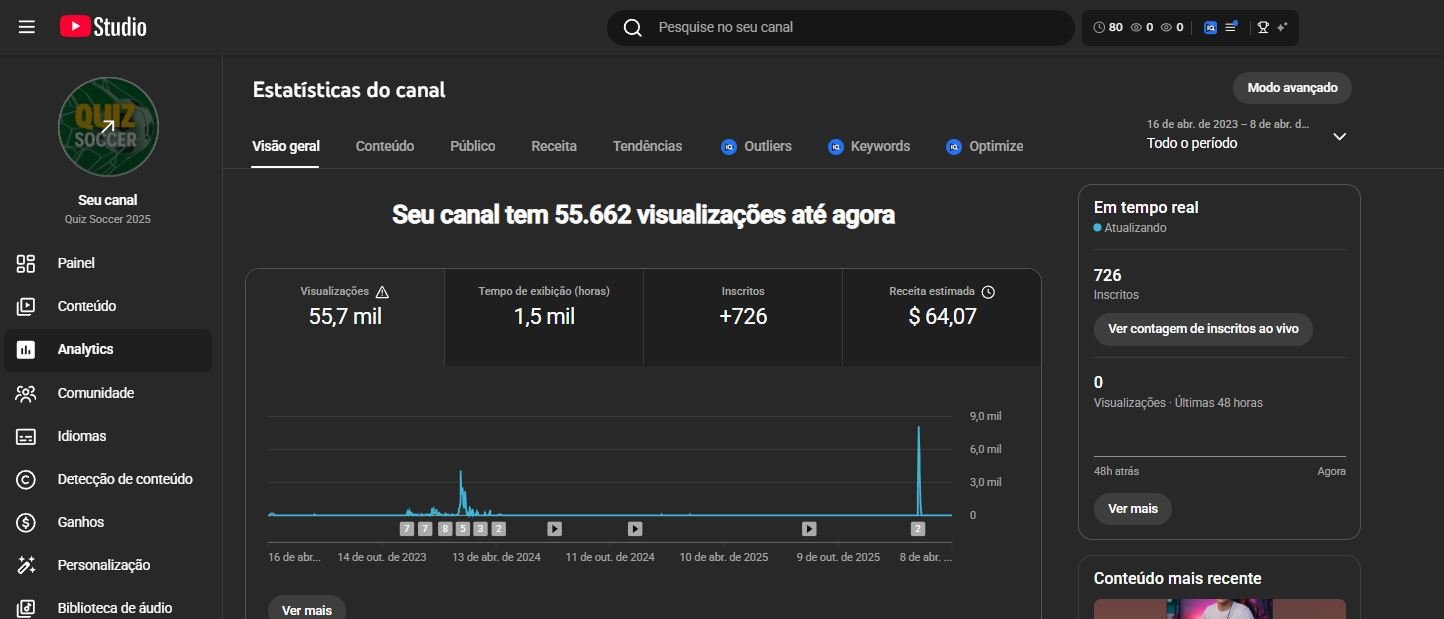This screenshot has height=619, width=1444.
Task: Select Analytics in the sidebar
Action: coord(108,350)
